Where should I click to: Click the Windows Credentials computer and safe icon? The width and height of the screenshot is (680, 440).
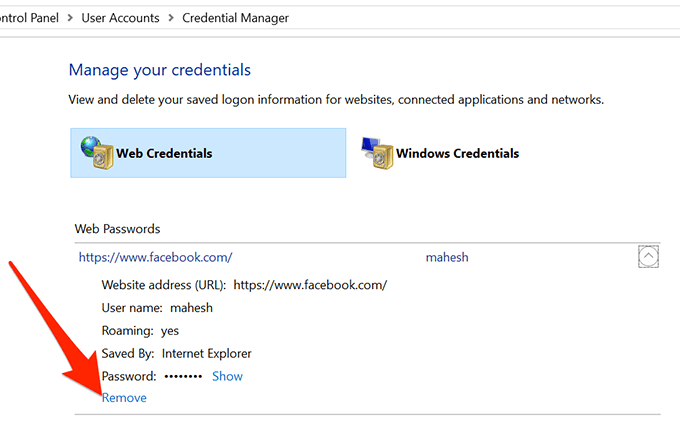pos(376,153)
